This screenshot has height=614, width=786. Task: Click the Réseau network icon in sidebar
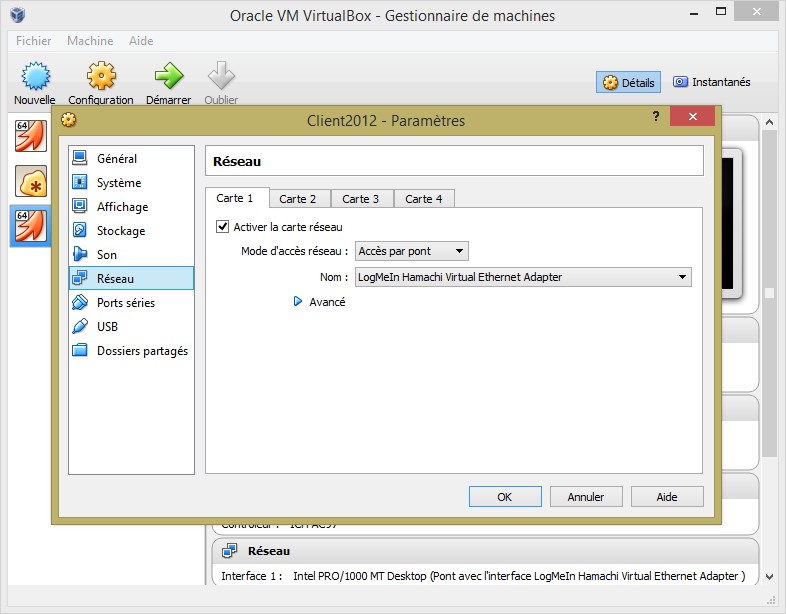(80, 278)
